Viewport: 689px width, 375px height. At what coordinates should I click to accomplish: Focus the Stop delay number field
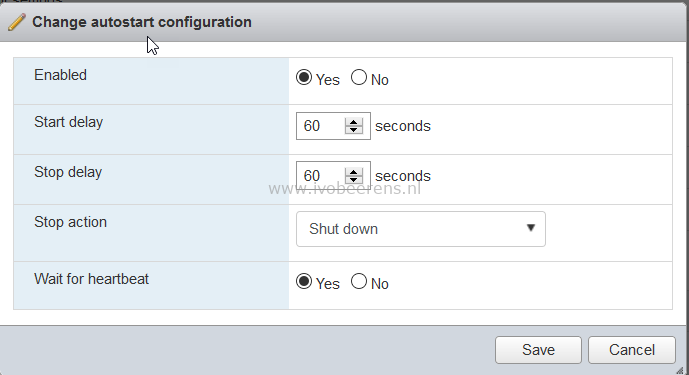pos(321,175)
